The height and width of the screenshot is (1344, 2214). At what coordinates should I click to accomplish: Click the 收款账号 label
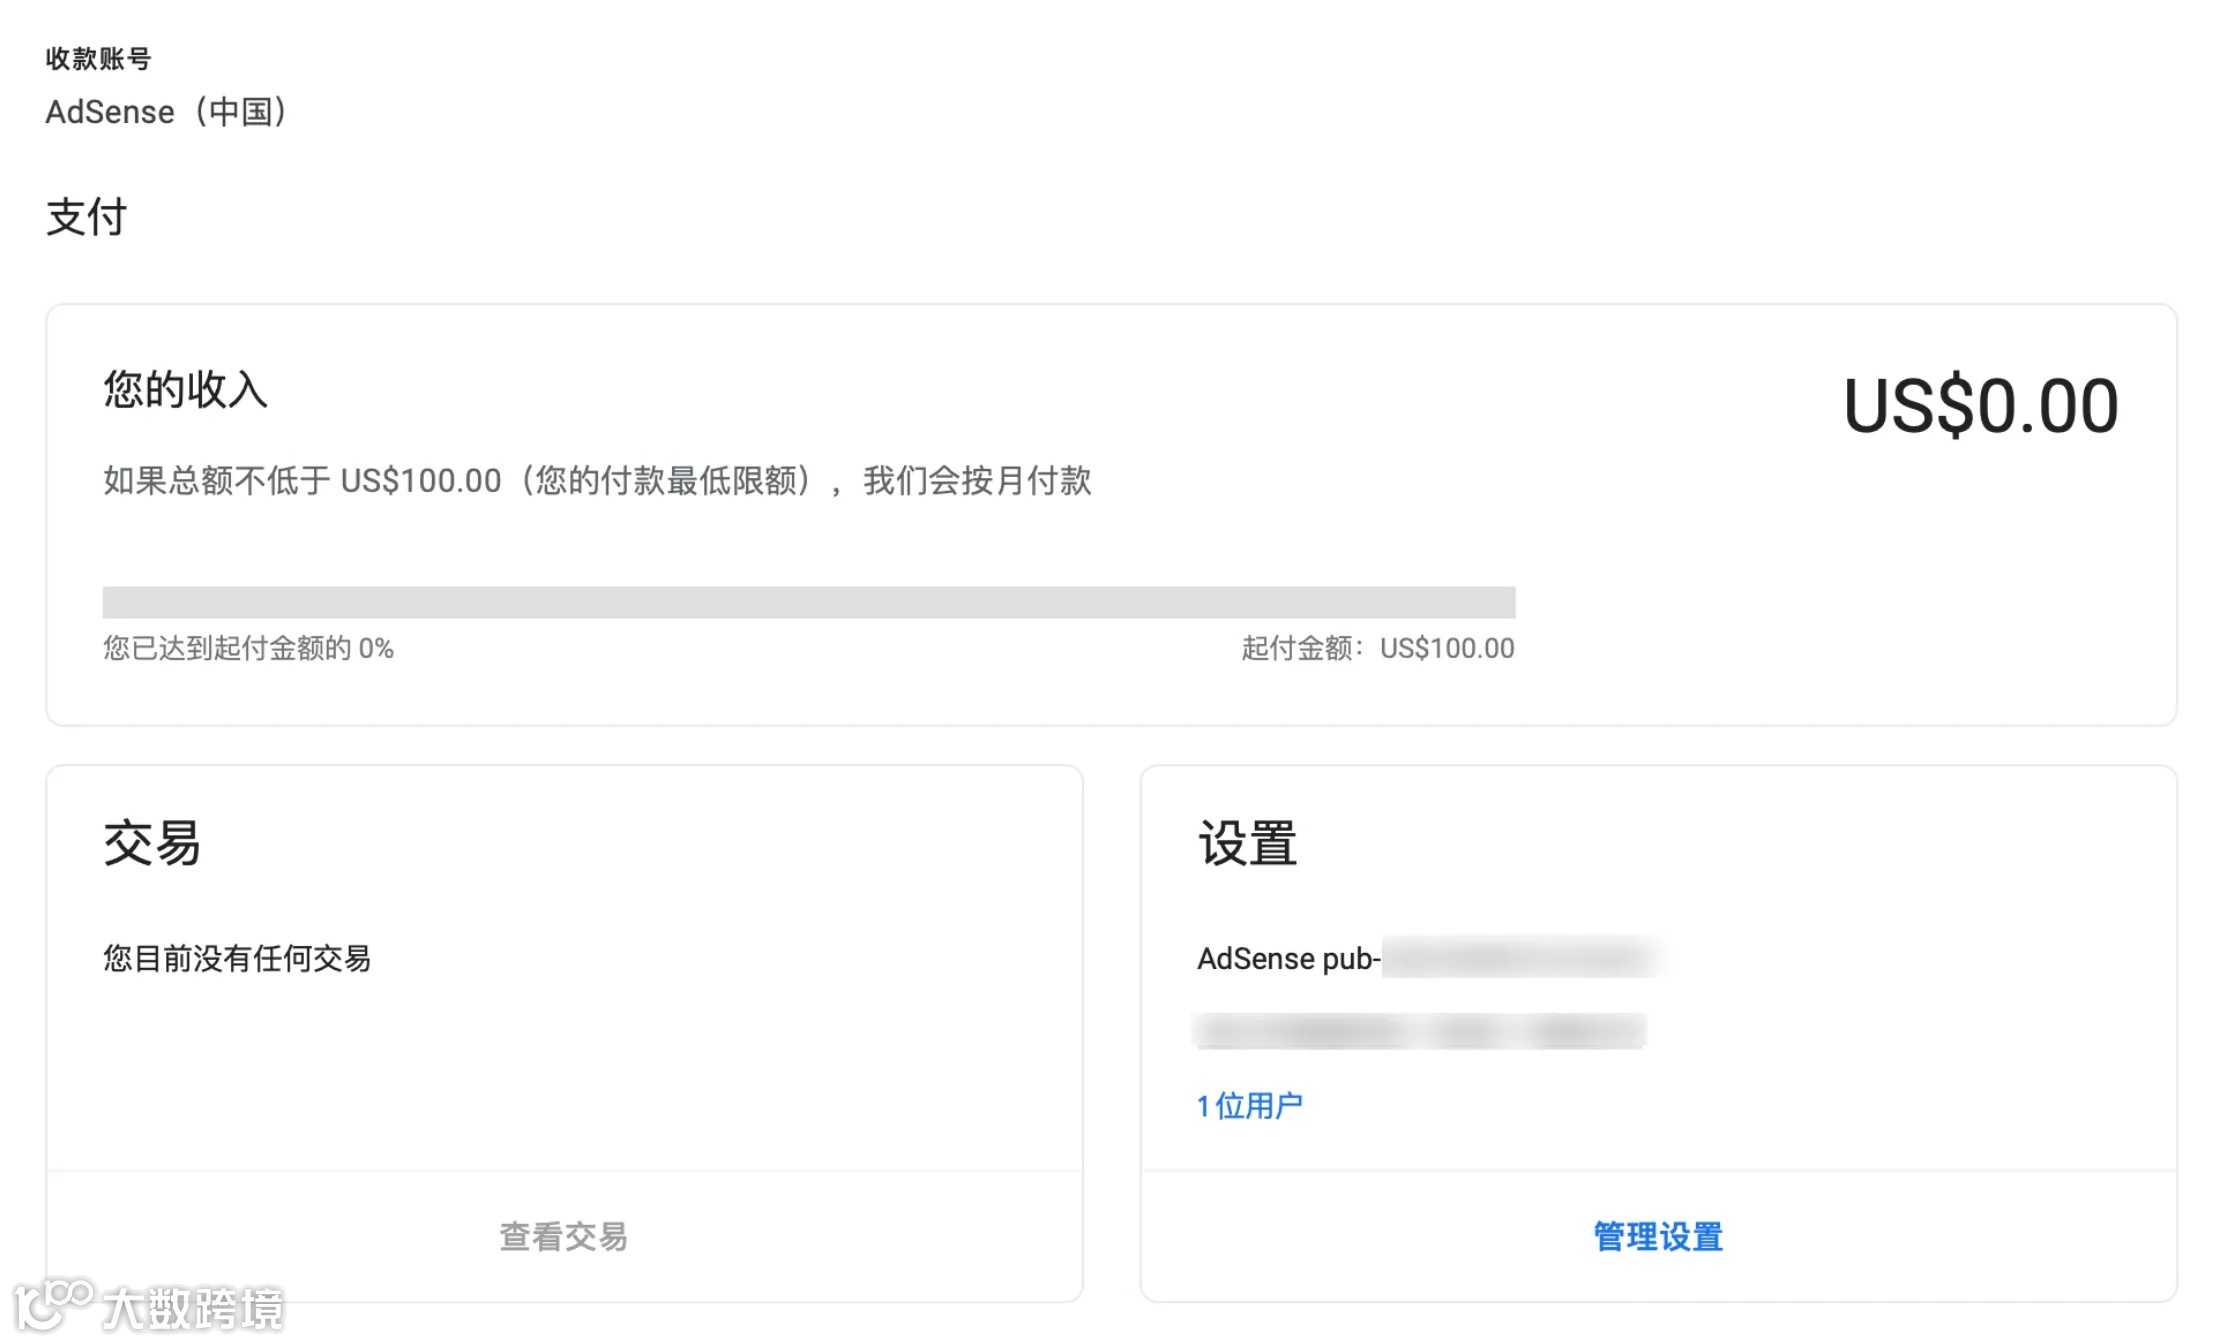click(x=98, y=59)
